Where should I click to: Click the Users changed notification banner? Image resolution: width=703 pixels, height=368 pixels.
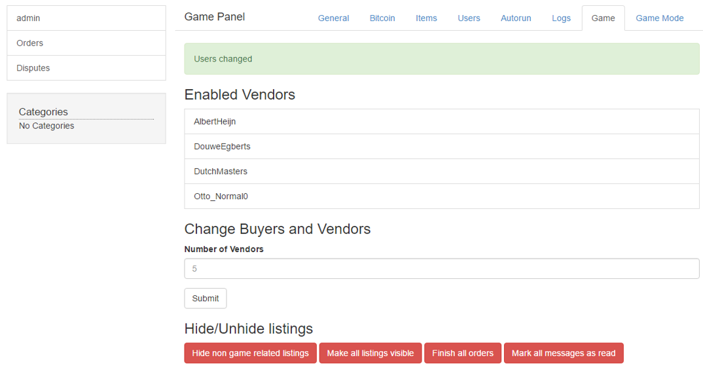(x=442, y=59)
